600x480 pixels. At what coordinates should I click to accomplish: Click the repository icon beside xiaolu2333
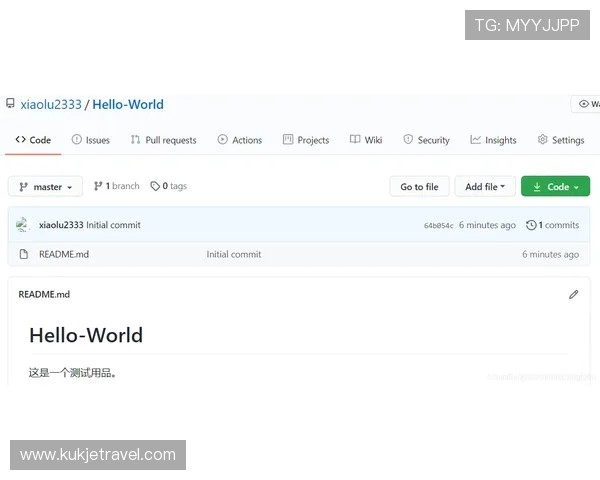[x=11, y=104]
